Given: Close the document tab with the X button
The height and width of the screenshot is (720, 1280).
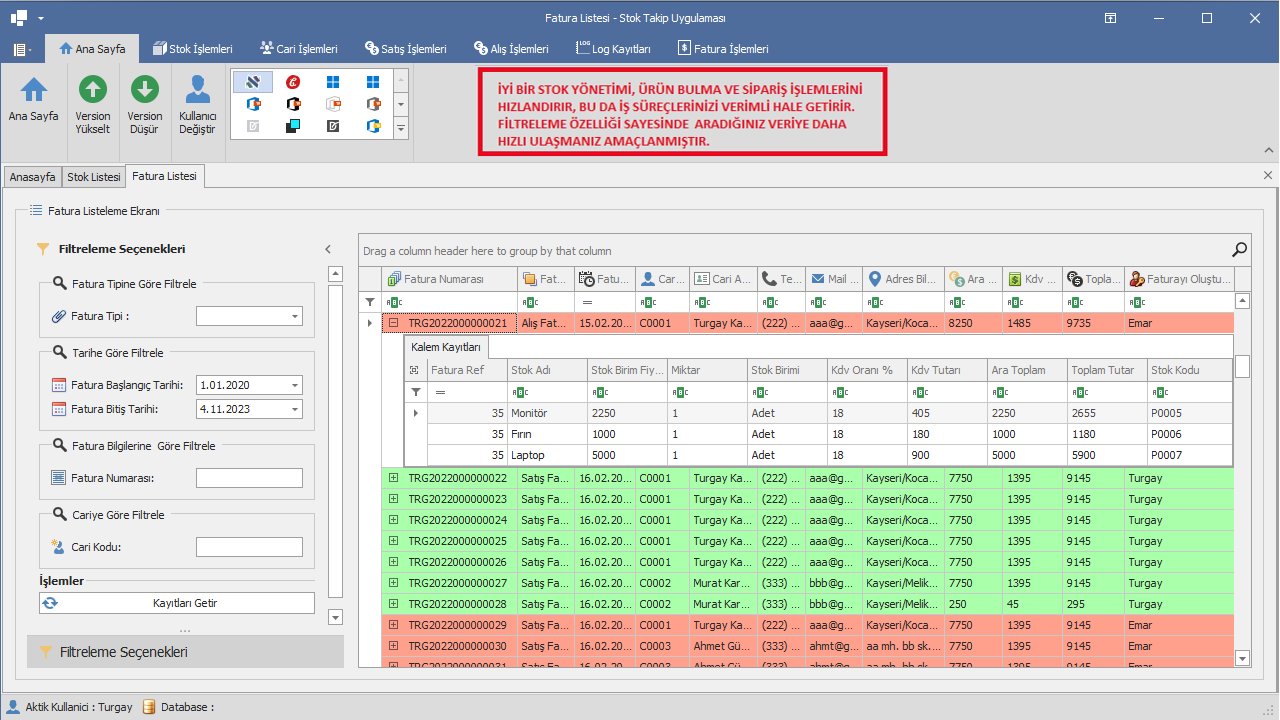Looking at the screenshot, I should click(1268, 176).
